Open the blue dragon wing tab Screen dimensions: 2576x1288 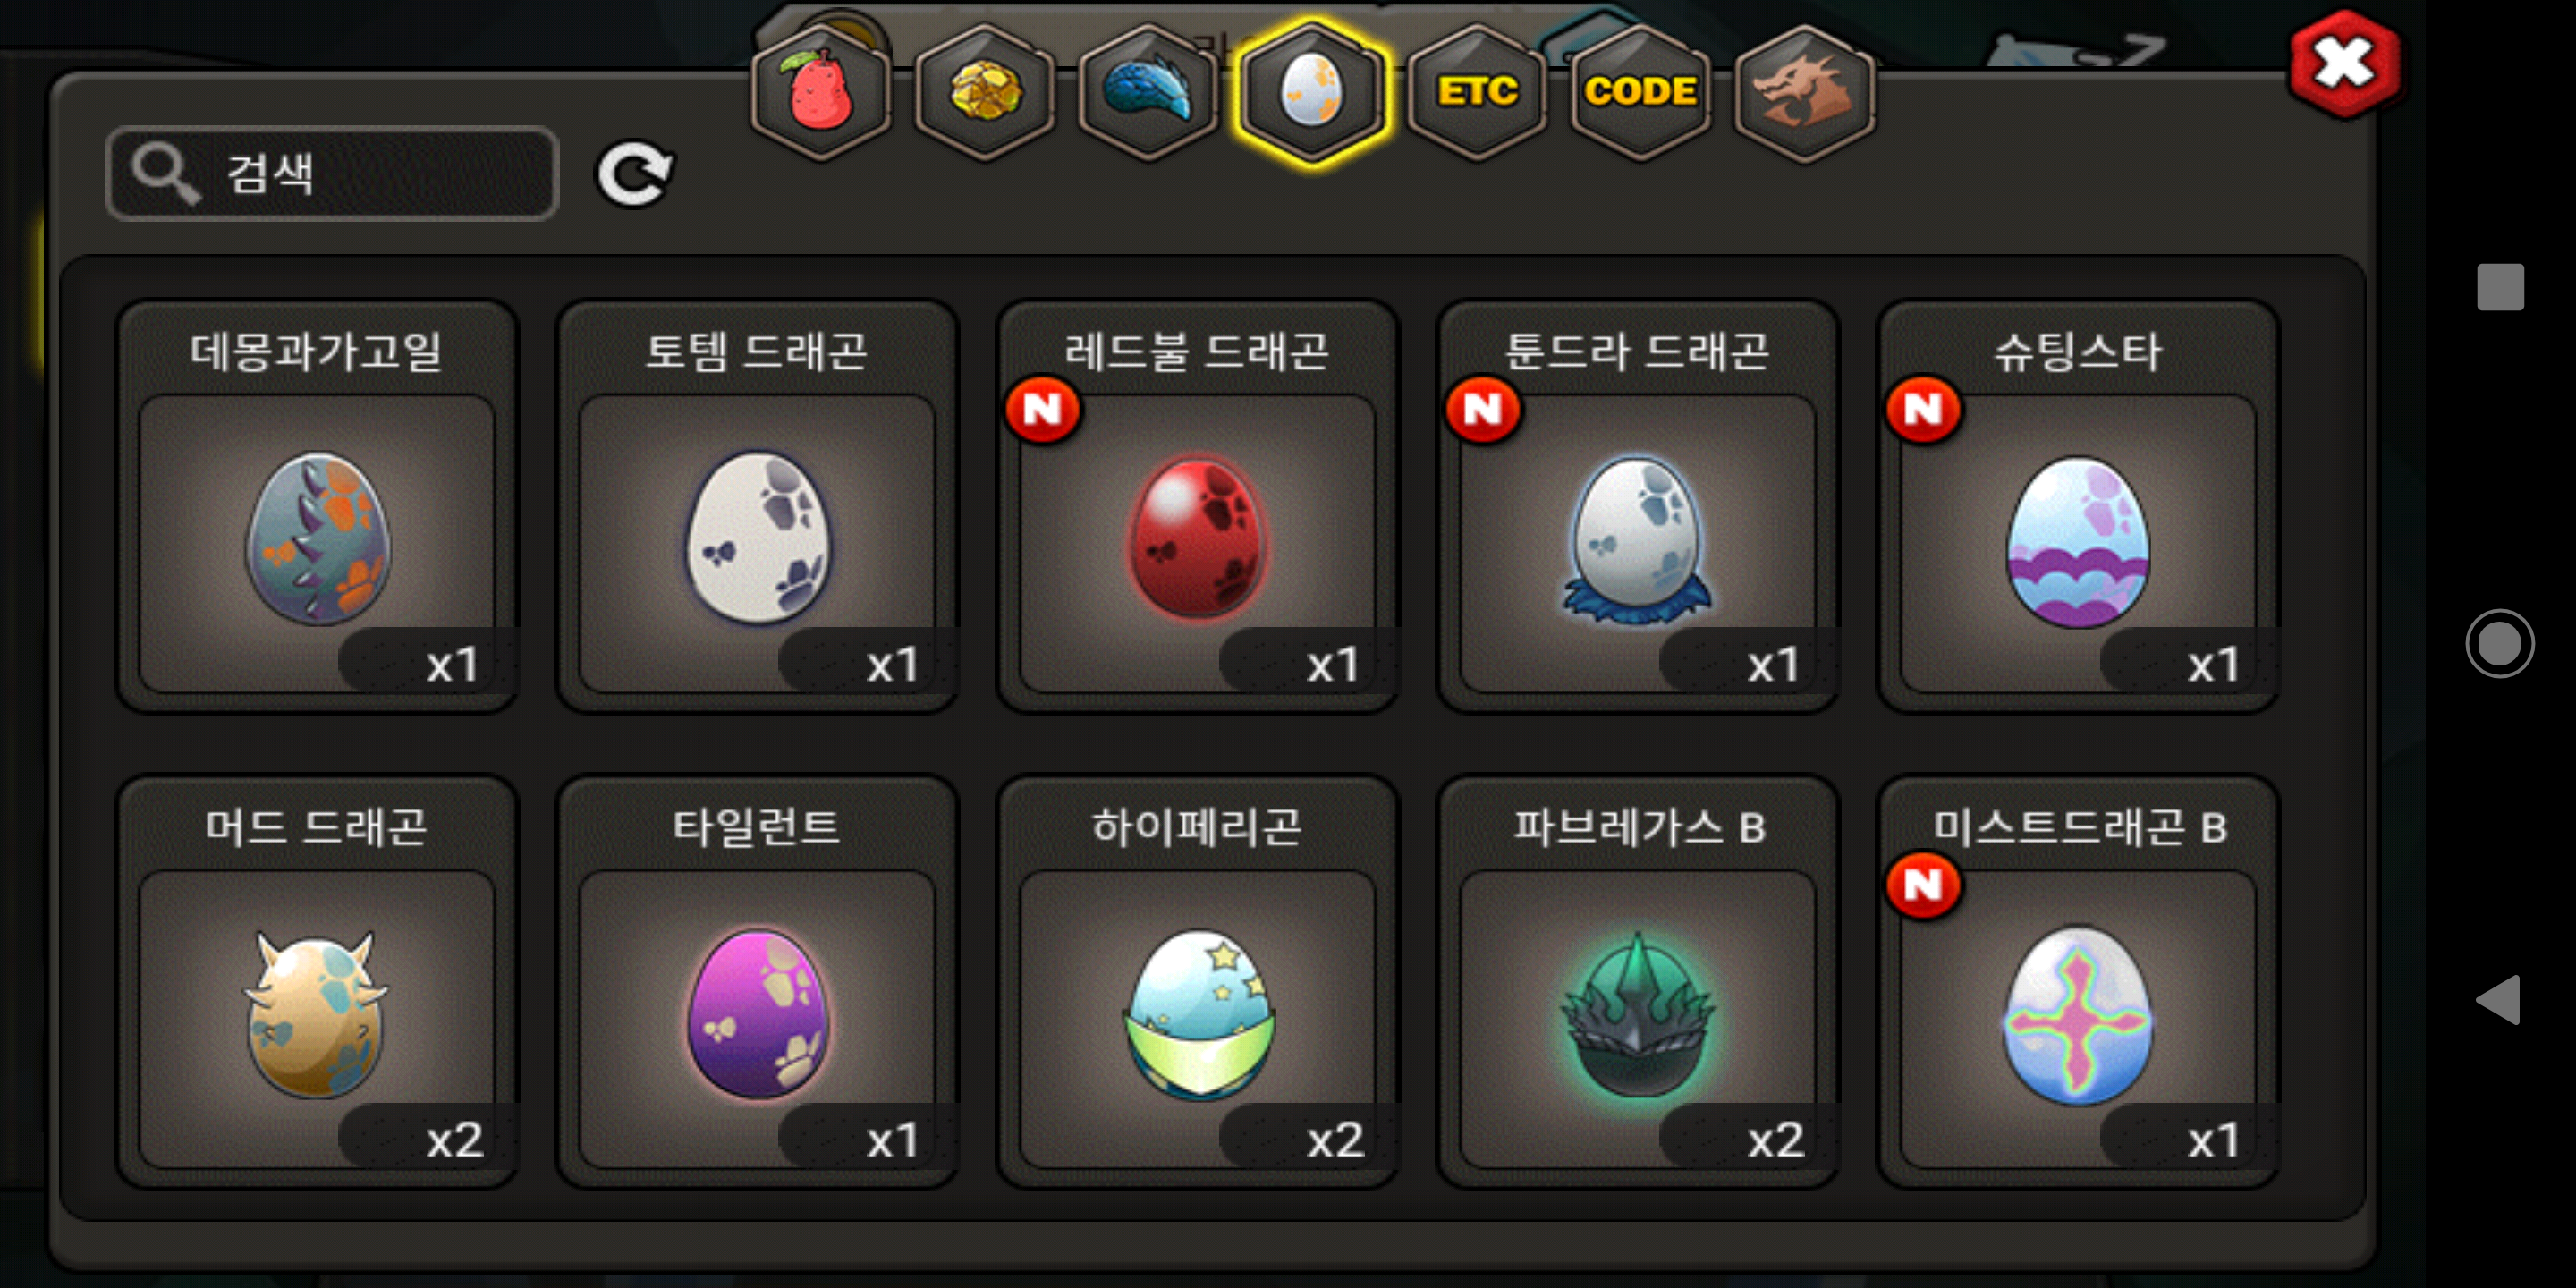(x=1149, y=91)
